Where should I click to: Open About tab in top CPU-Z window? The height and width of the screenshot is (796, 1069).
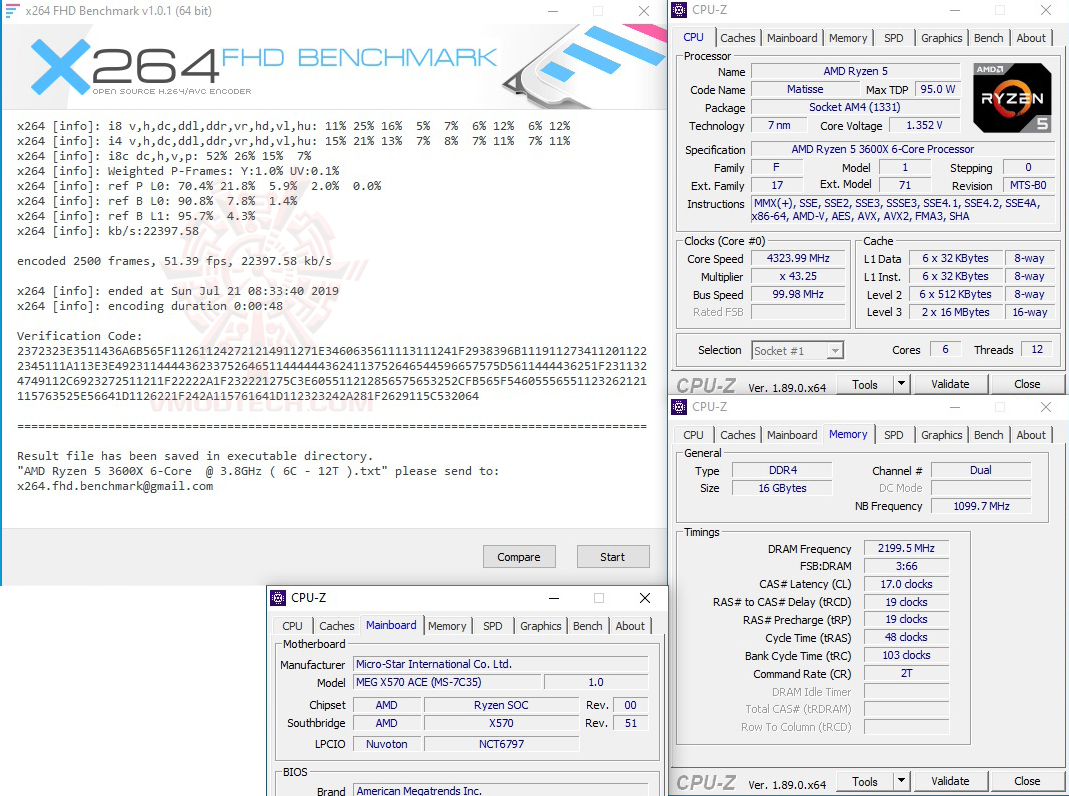pos(1031,38)
